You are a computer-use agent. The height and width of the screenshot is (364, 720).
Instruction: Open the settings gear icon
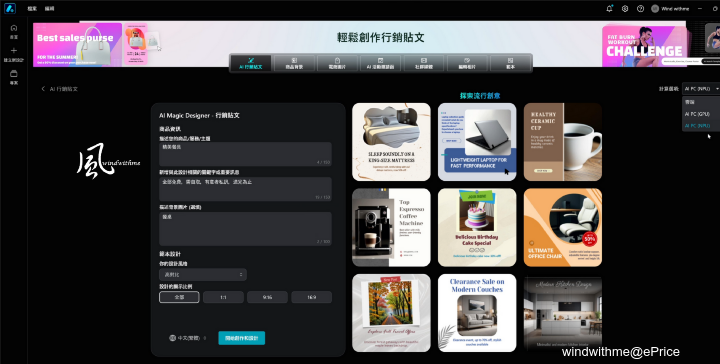coord(625,8)
